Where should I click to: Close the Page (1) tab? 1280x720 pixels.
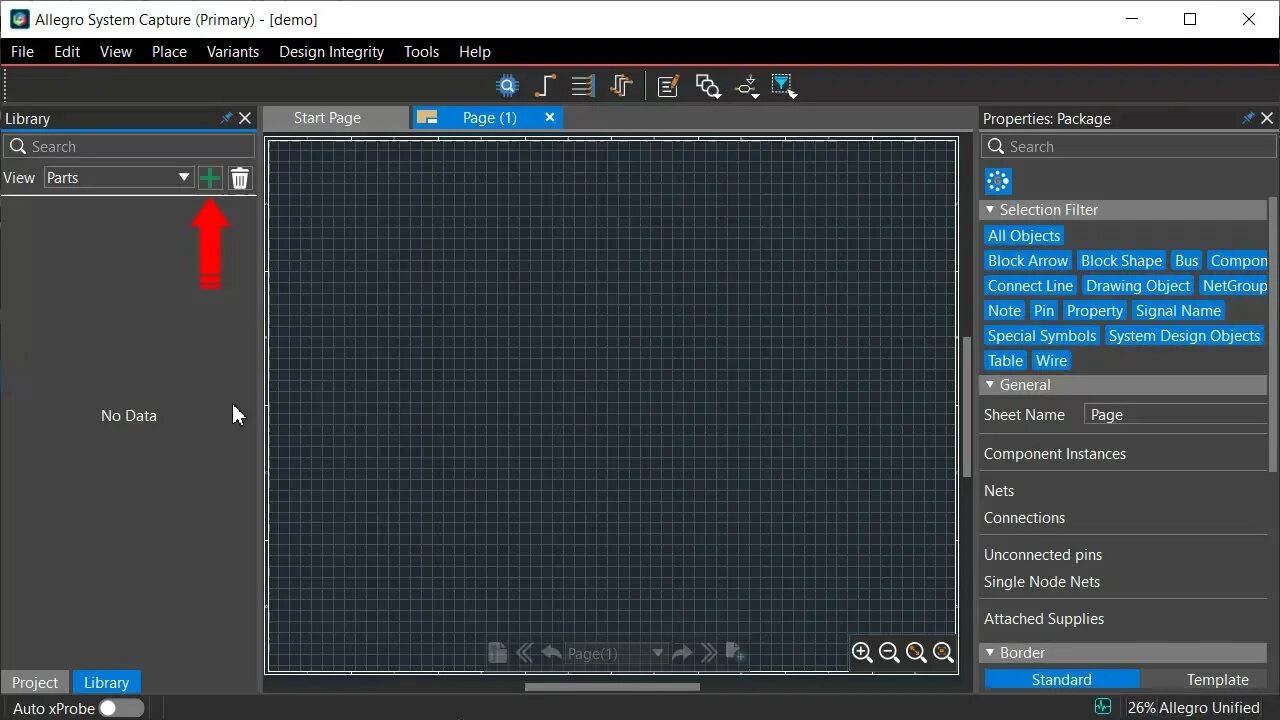pyautogui.click(x=549, y=118)
